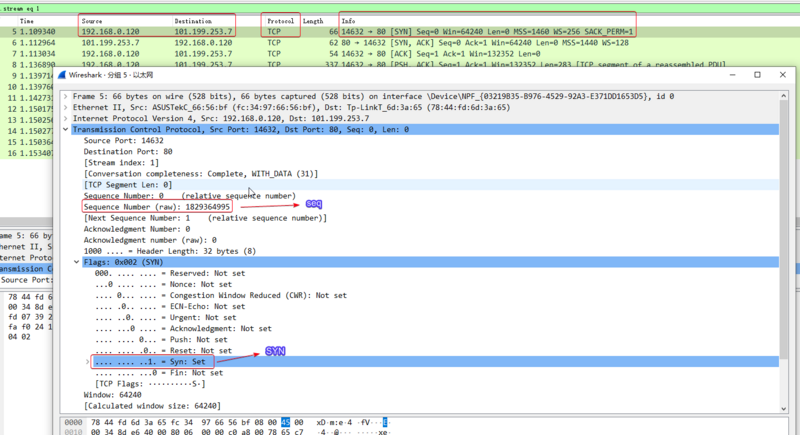Select packet 8 PSH, ACK row
The width and height of the screenshot is (800, 435).
400,64
